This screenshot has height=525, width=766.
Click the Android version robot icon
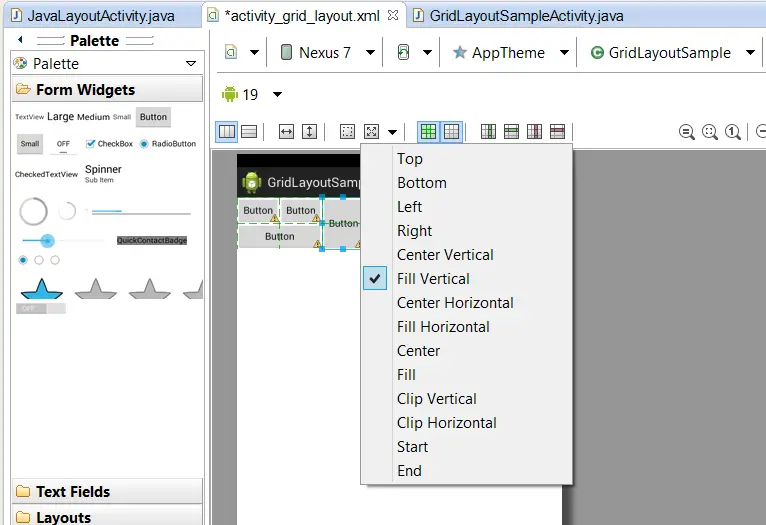coord(230,94)
